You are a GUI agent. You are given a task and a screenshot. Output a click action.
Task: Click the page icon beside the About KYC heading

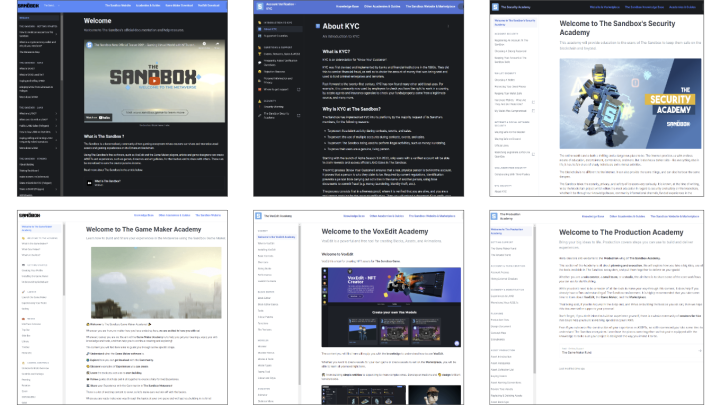[318, 26]
